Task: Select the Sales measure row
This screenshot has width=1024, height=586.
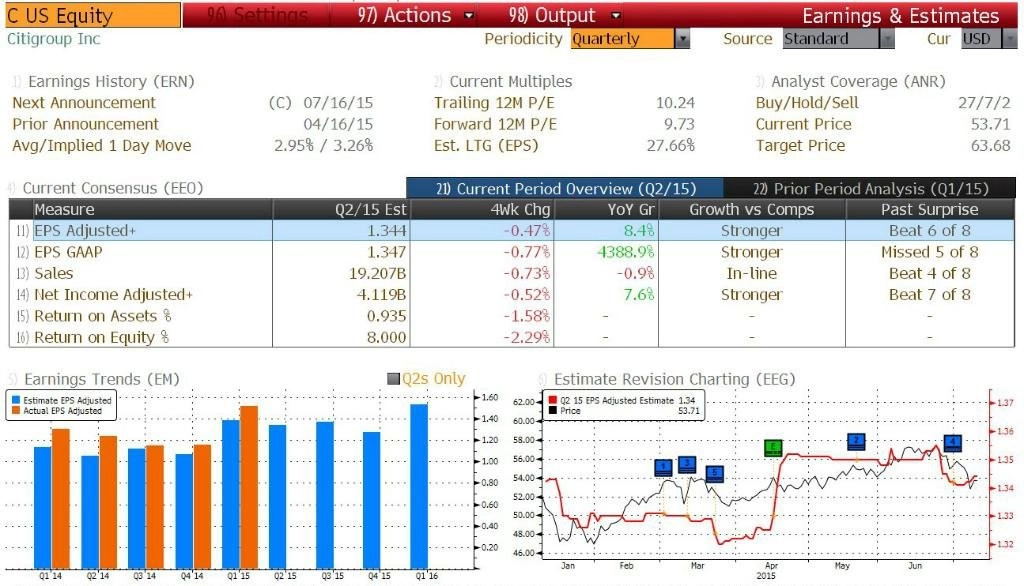Action: 512,274
